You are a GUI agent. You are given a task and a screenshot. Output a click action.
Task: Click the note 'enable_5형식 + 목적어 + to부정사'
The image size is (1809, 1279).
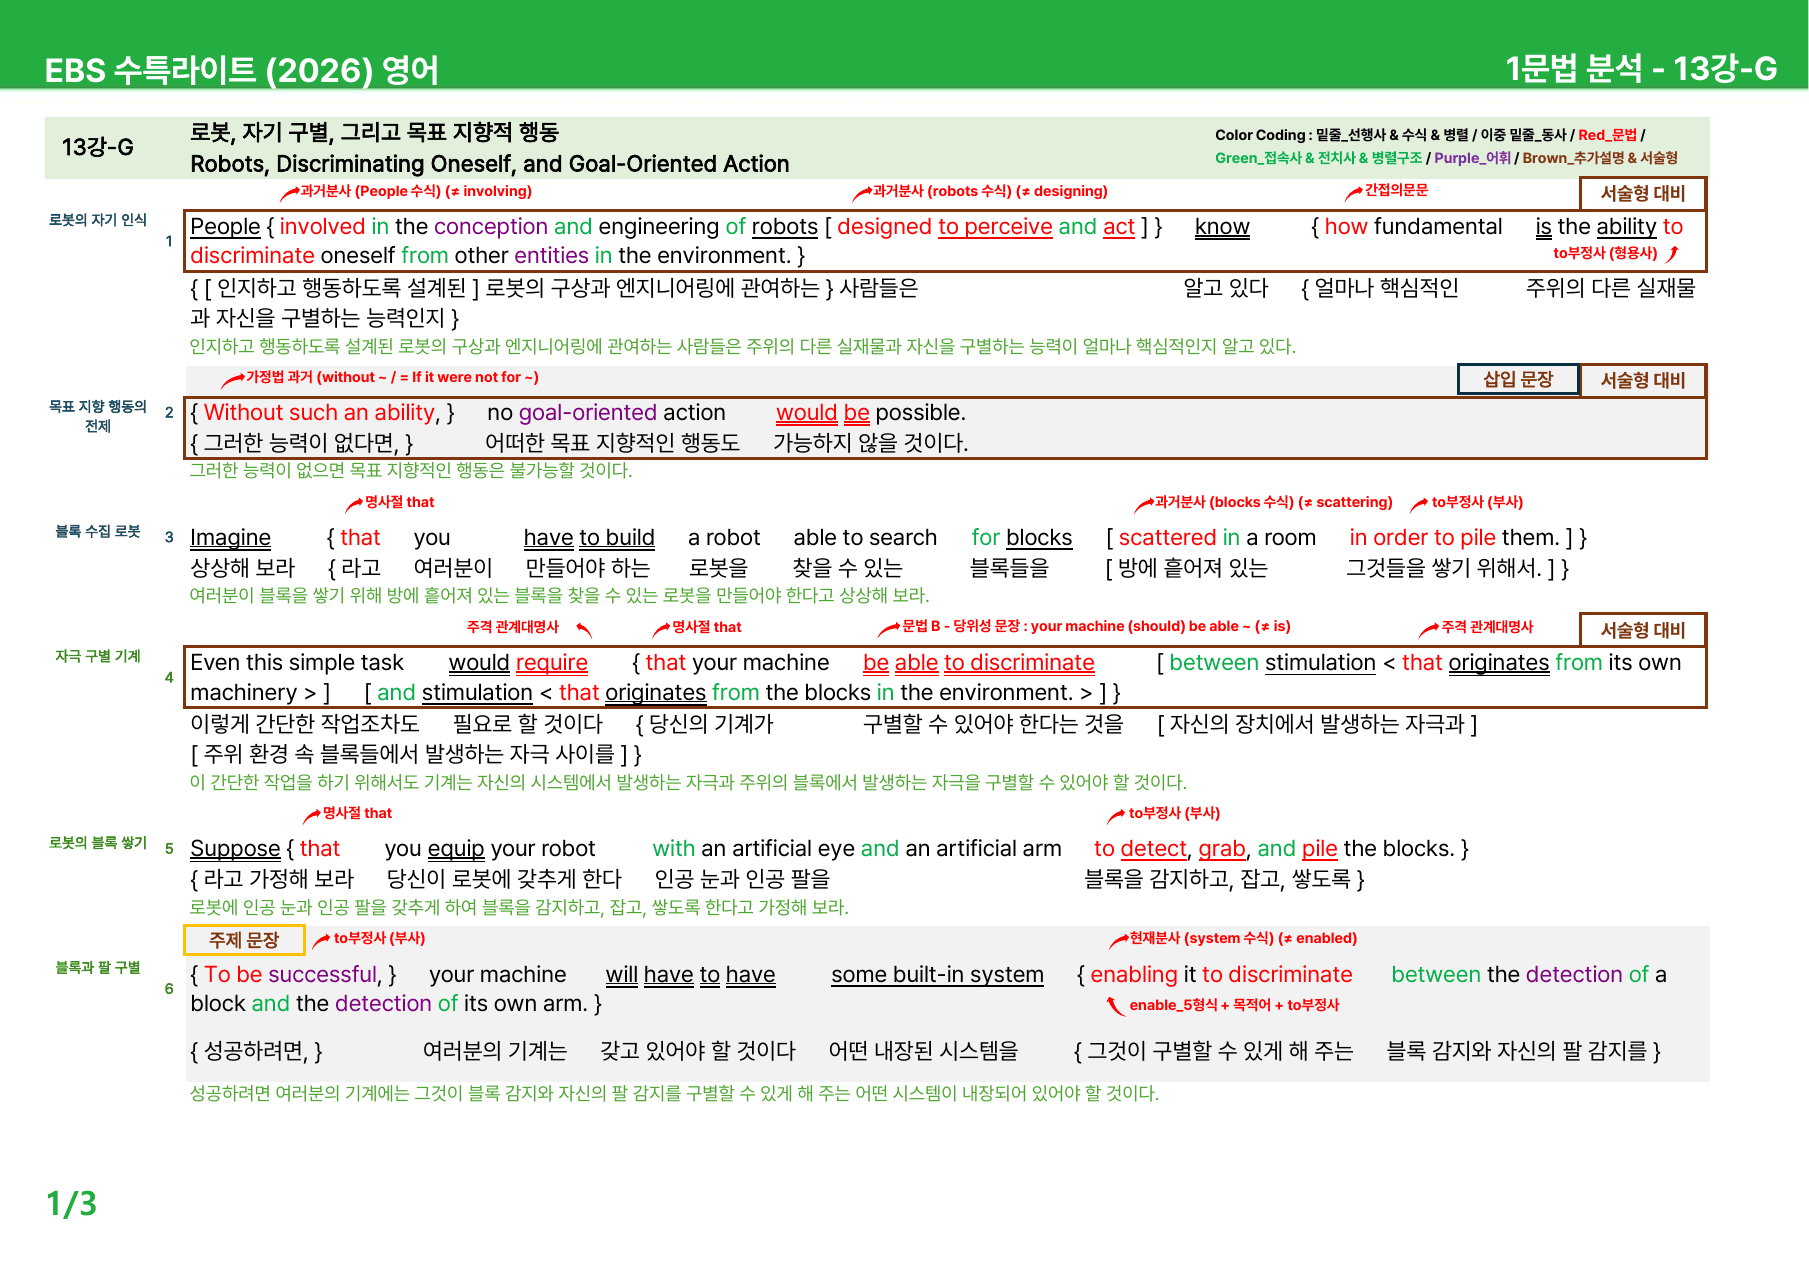coord(1234,1005)
